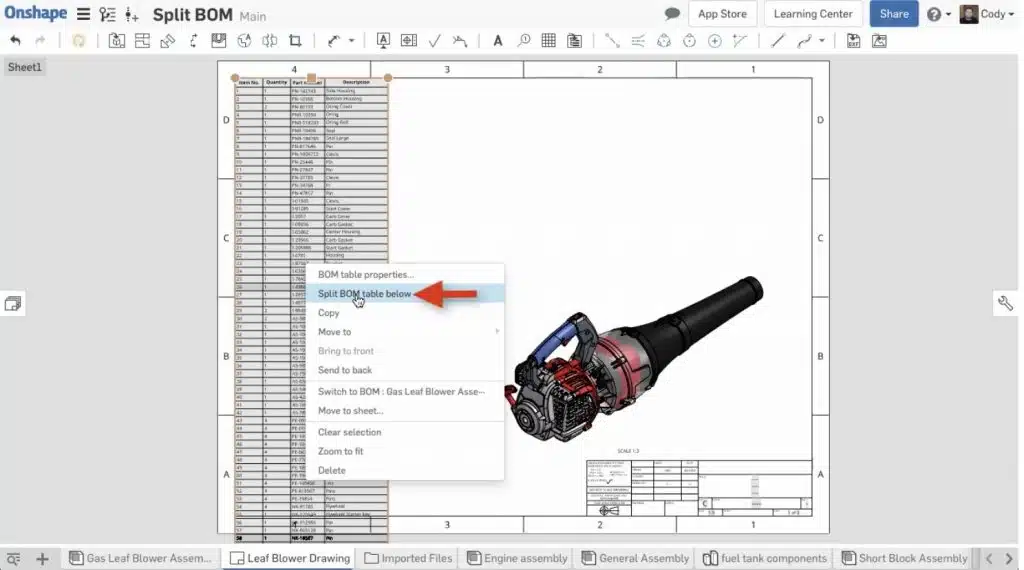
Task: Select the Sheet1 label
Action: tap(25, 67)
